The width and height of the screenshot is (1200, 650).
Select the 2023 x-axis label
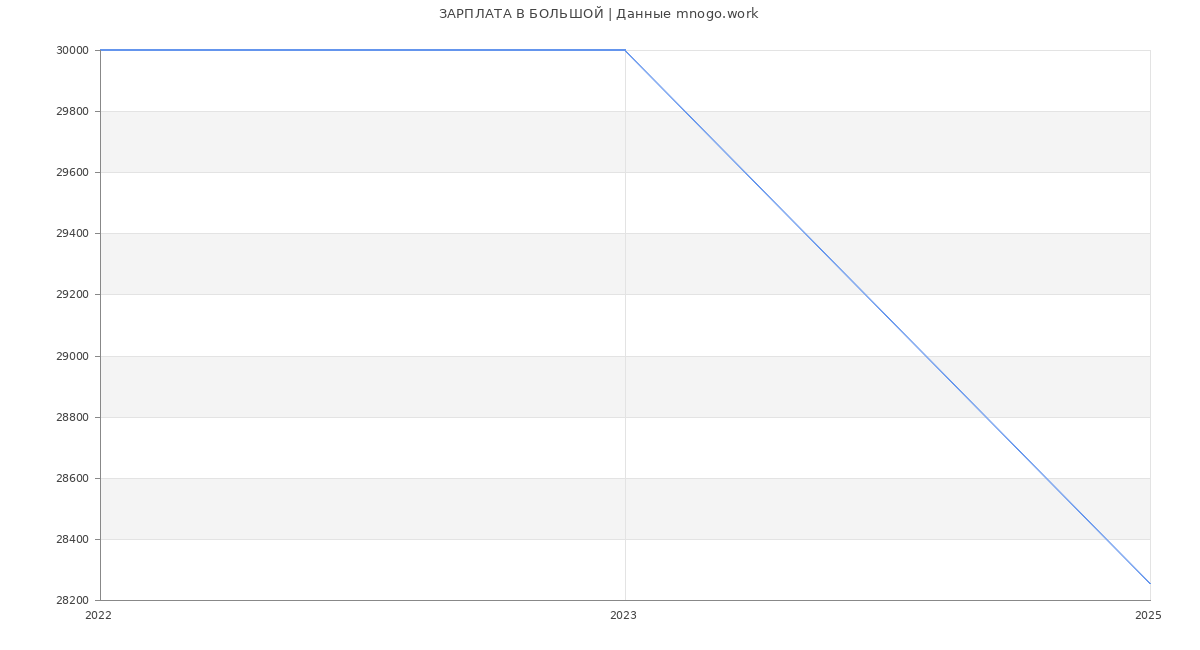click(x=623, y=616)
